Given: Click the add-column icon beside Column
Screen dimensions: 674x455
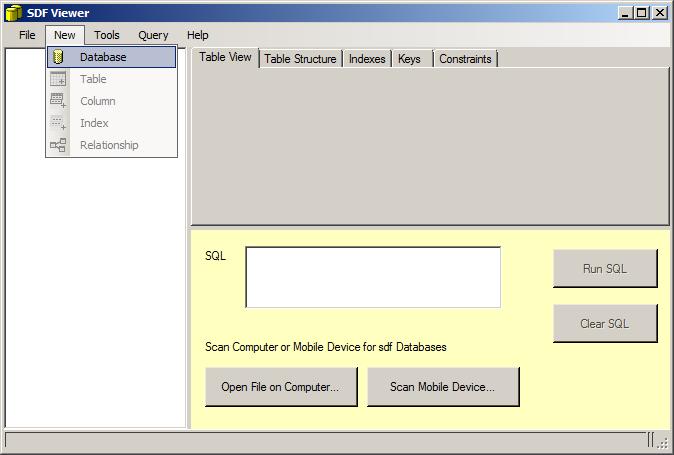Looking at the screenshot, I should coord(58,101).
